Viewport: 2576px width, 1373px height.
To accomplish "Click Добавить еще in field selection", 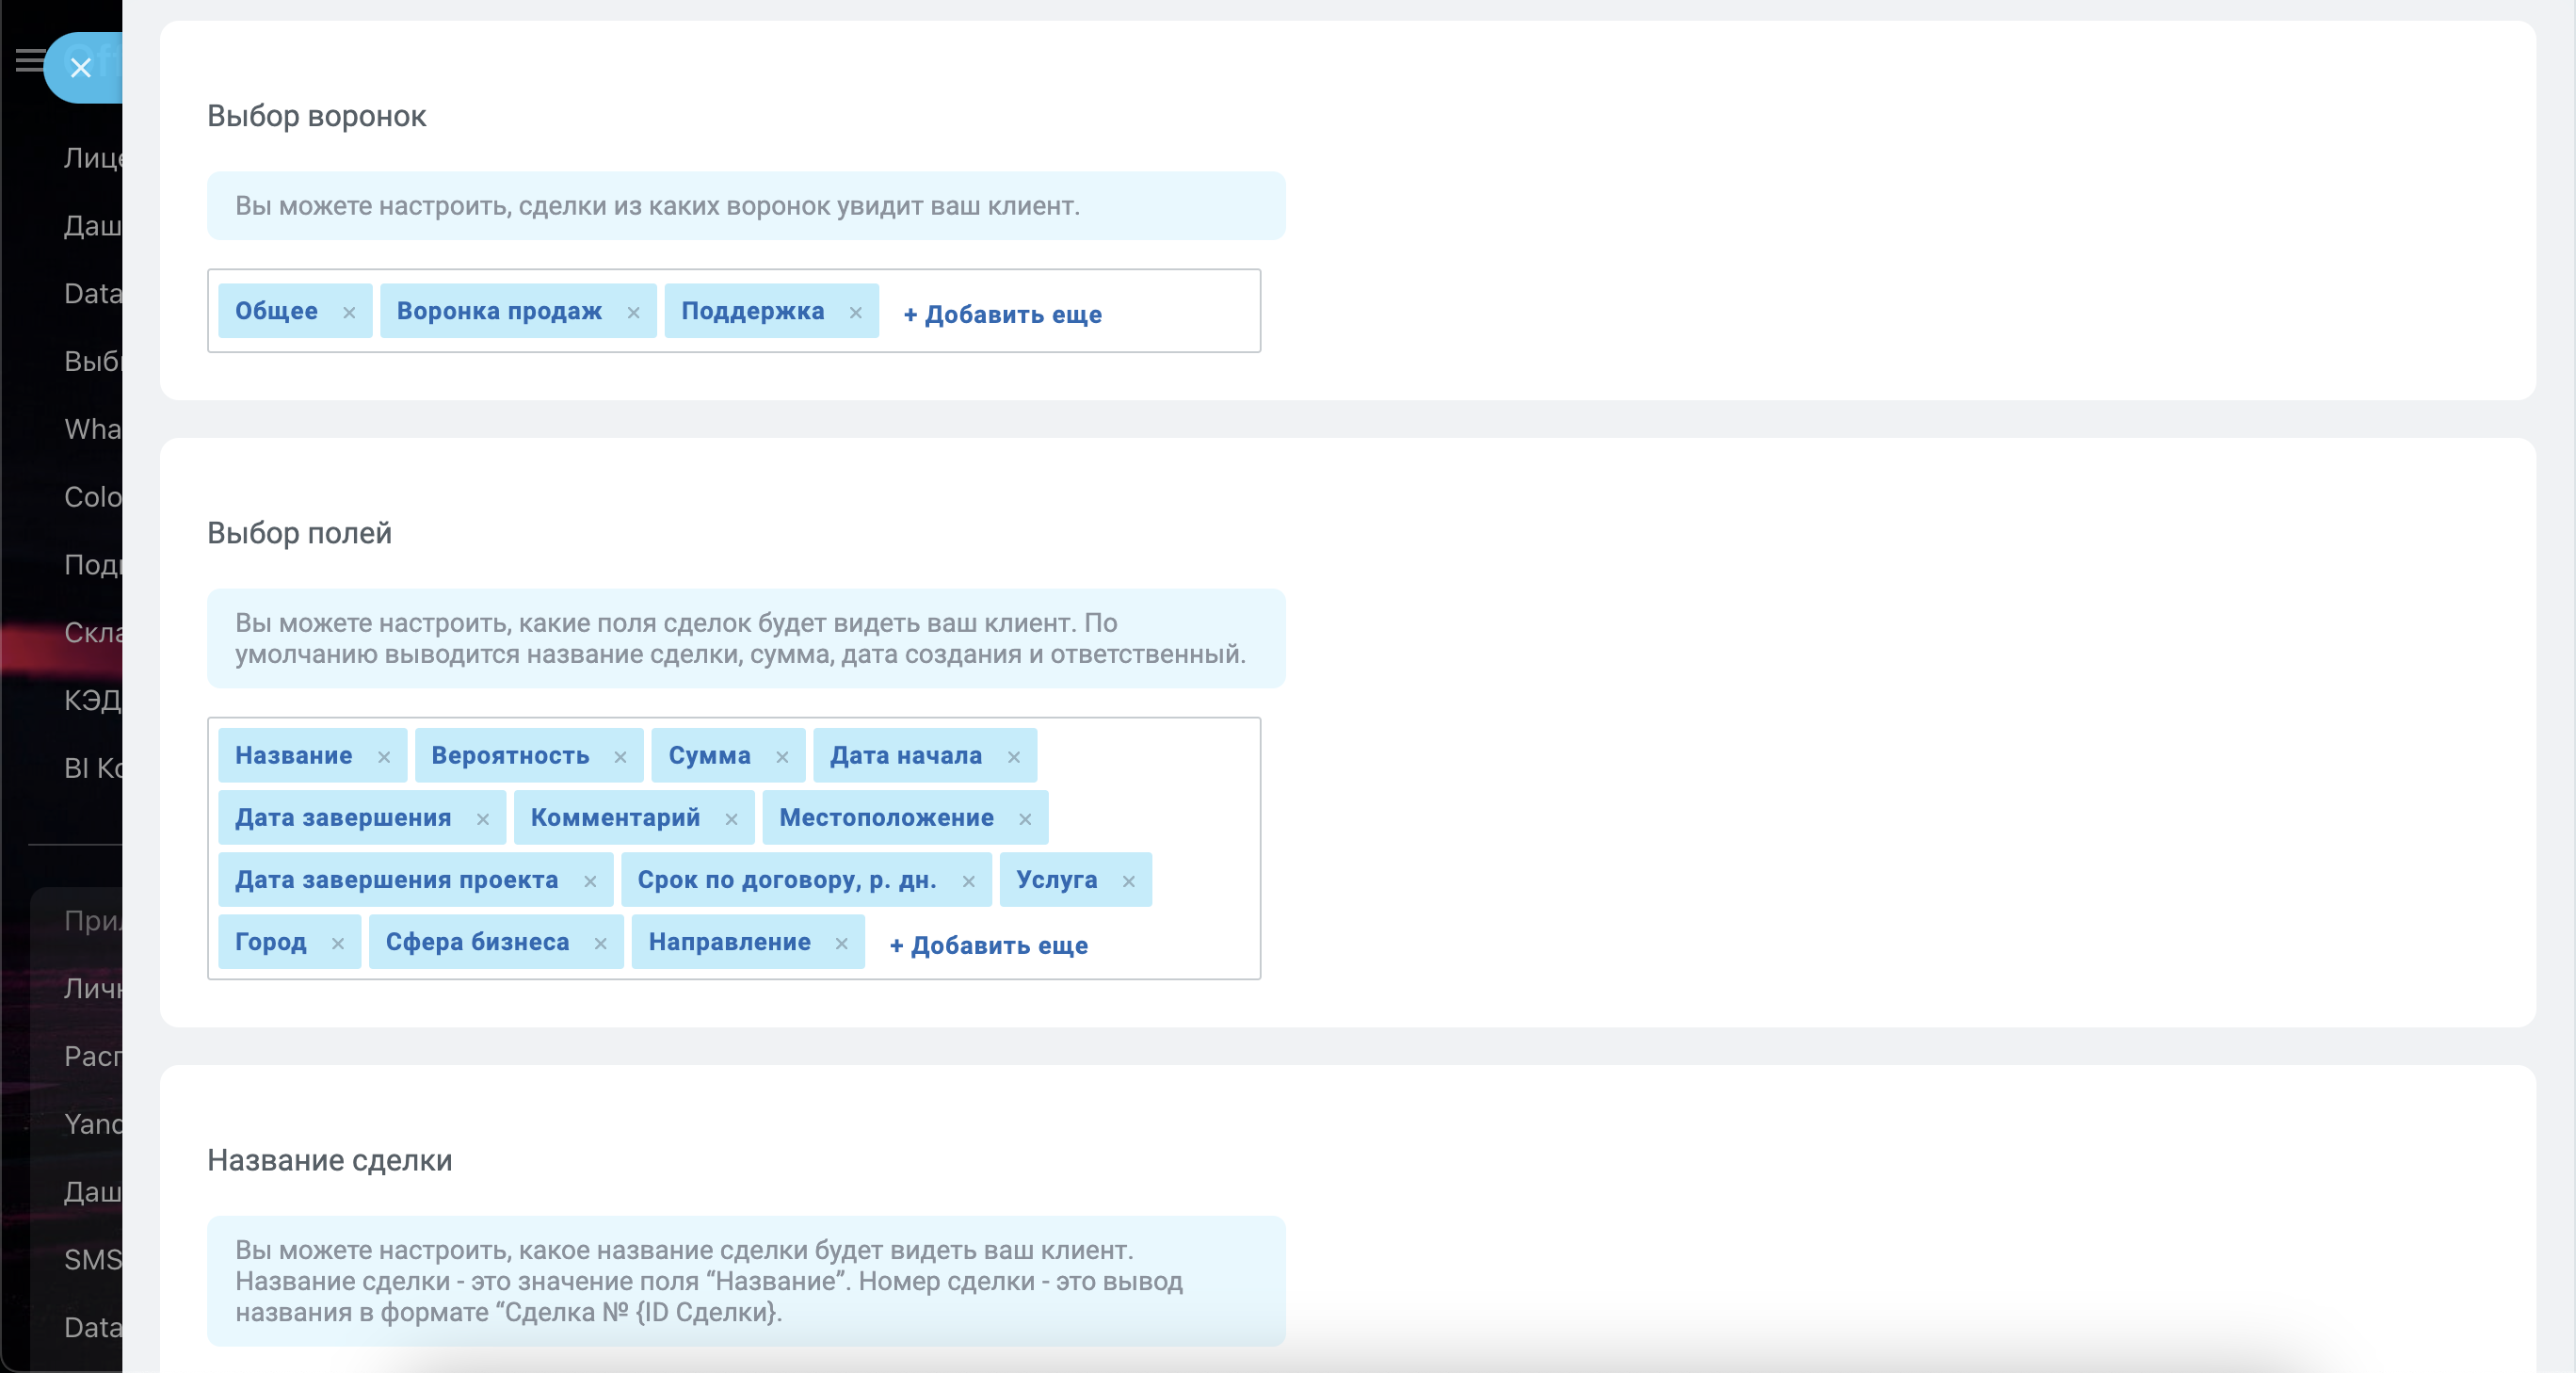I will [988, 945].
